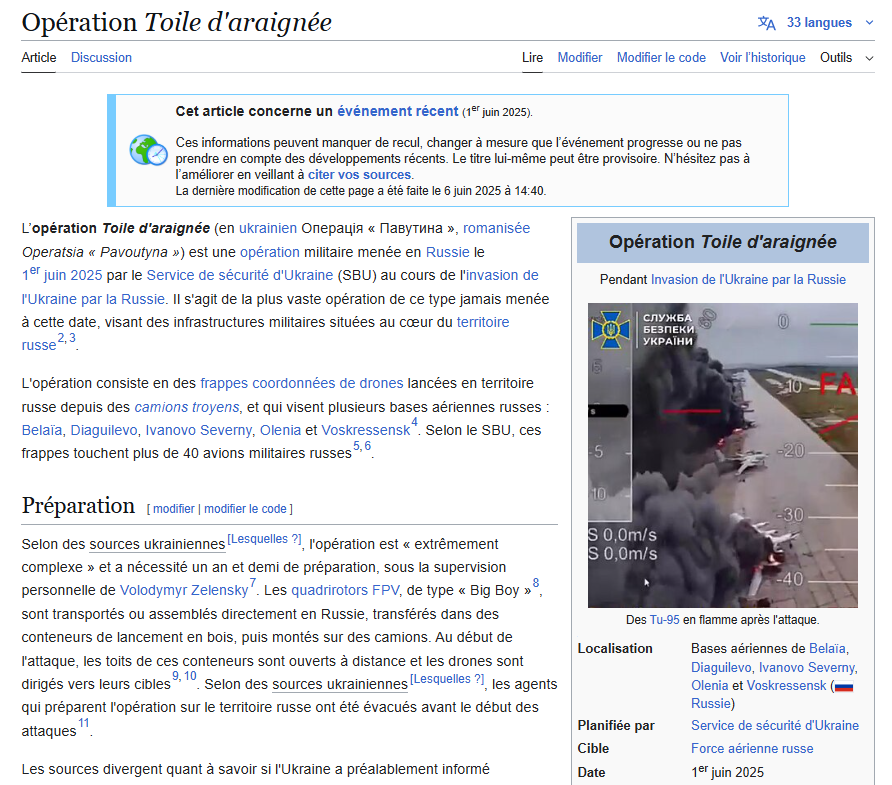Expand the languages chevron arrow
The height and width of the screenshot is (785, 892).
coord(869,23)
